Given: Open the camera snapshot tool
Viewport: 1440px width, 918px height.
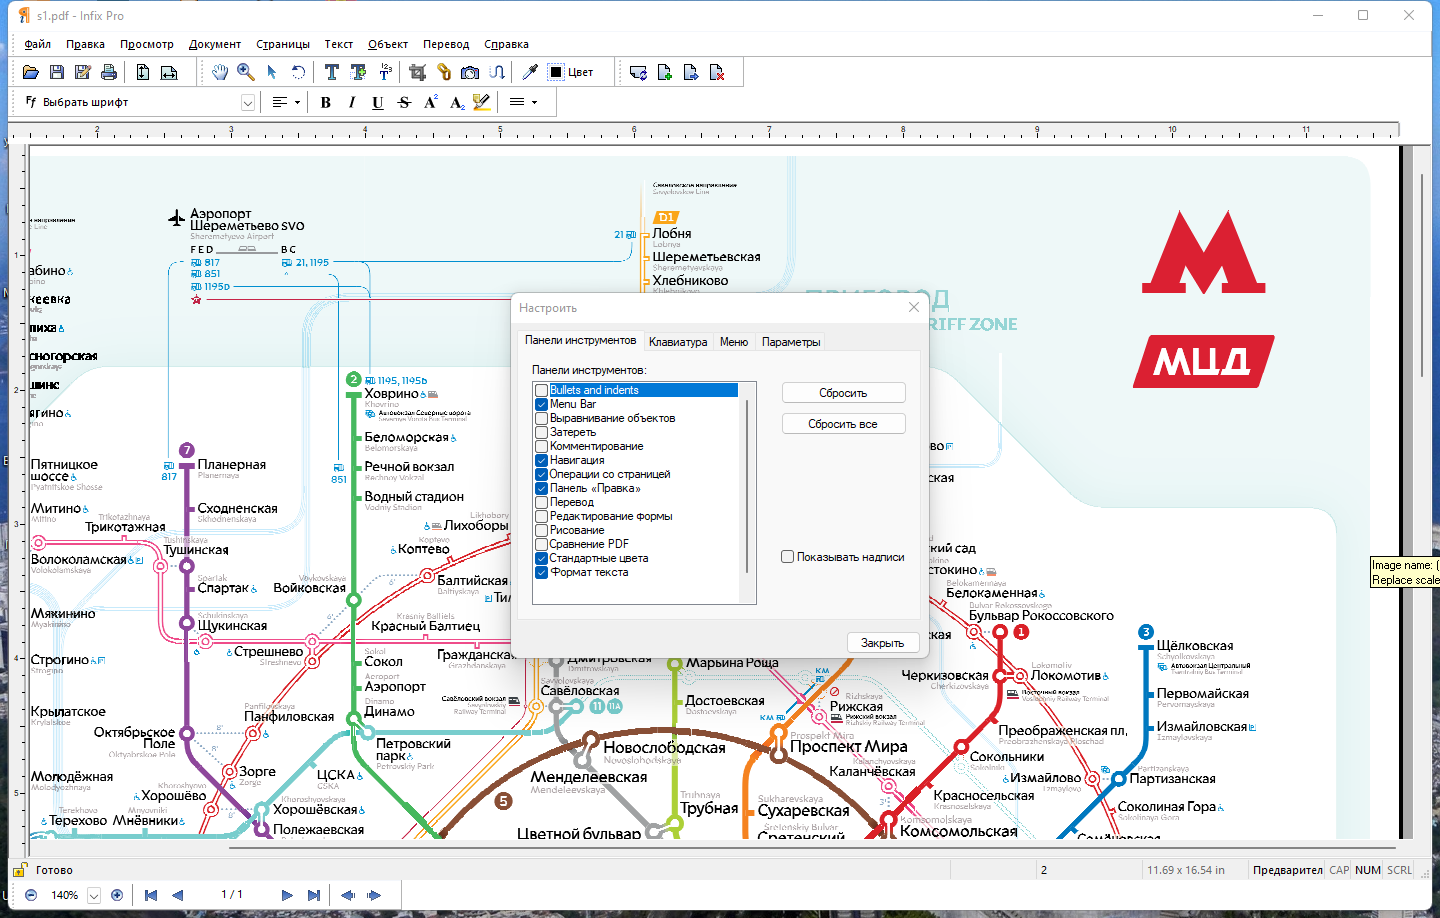Looking at the screenshot, I should pos(470,72).
